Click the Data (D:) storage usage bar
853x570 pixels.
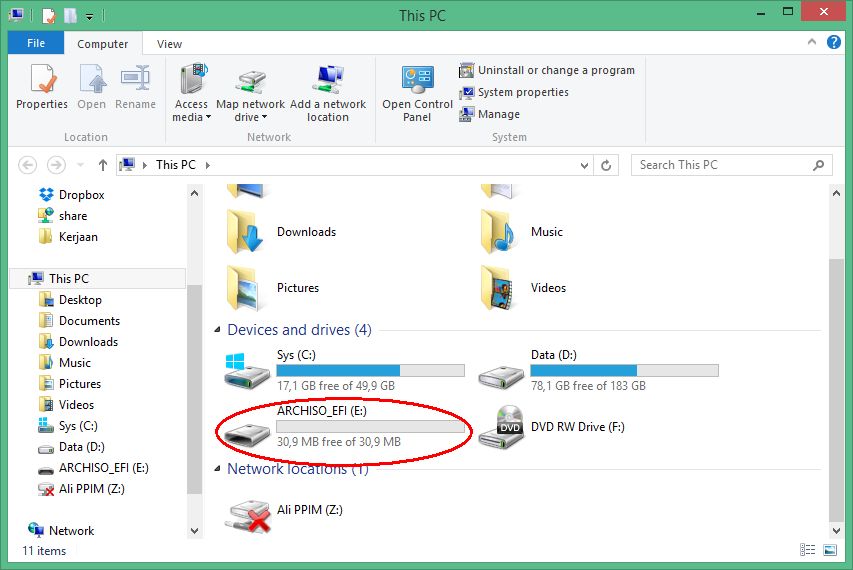click(x=624, y=370)
